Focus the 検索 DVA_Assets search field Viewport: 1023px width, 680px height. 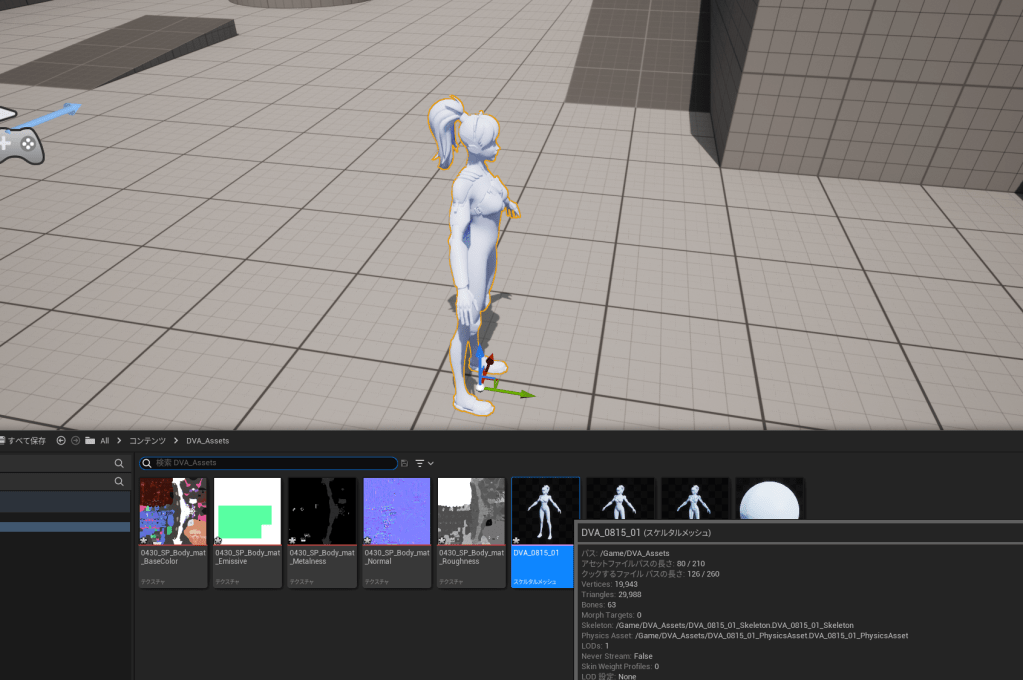pyautogui.click(x=268, y=463)
